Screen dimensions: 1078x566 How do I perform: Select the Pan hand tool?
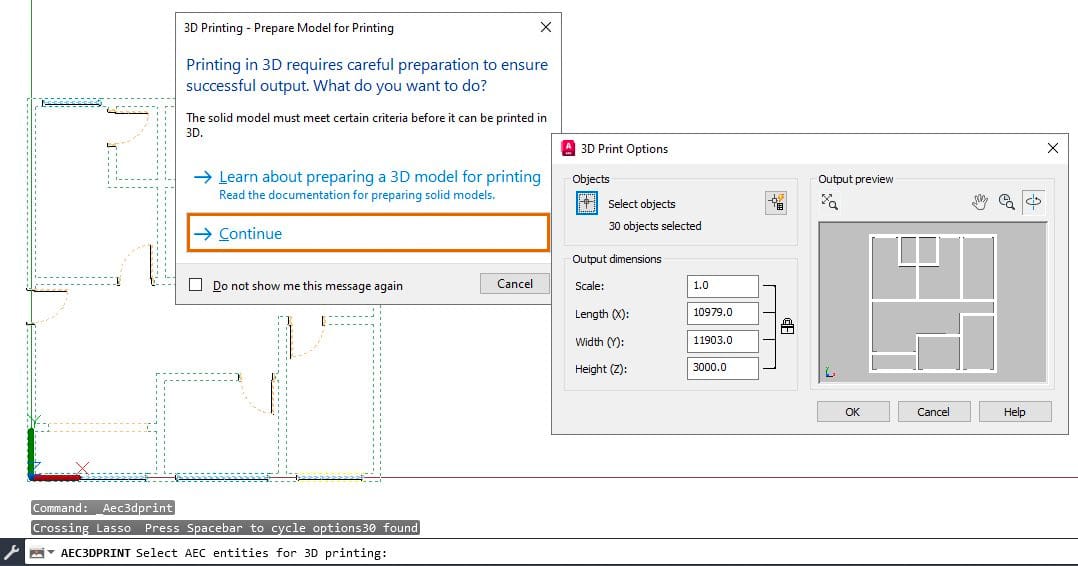coord(980,202)
